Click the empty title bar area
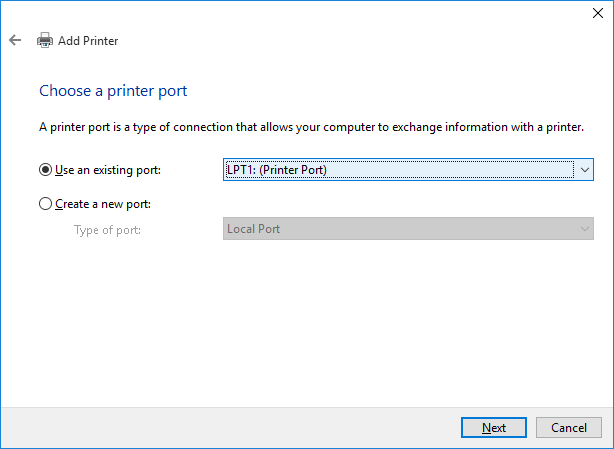The image size is (614, 449). 300,14
